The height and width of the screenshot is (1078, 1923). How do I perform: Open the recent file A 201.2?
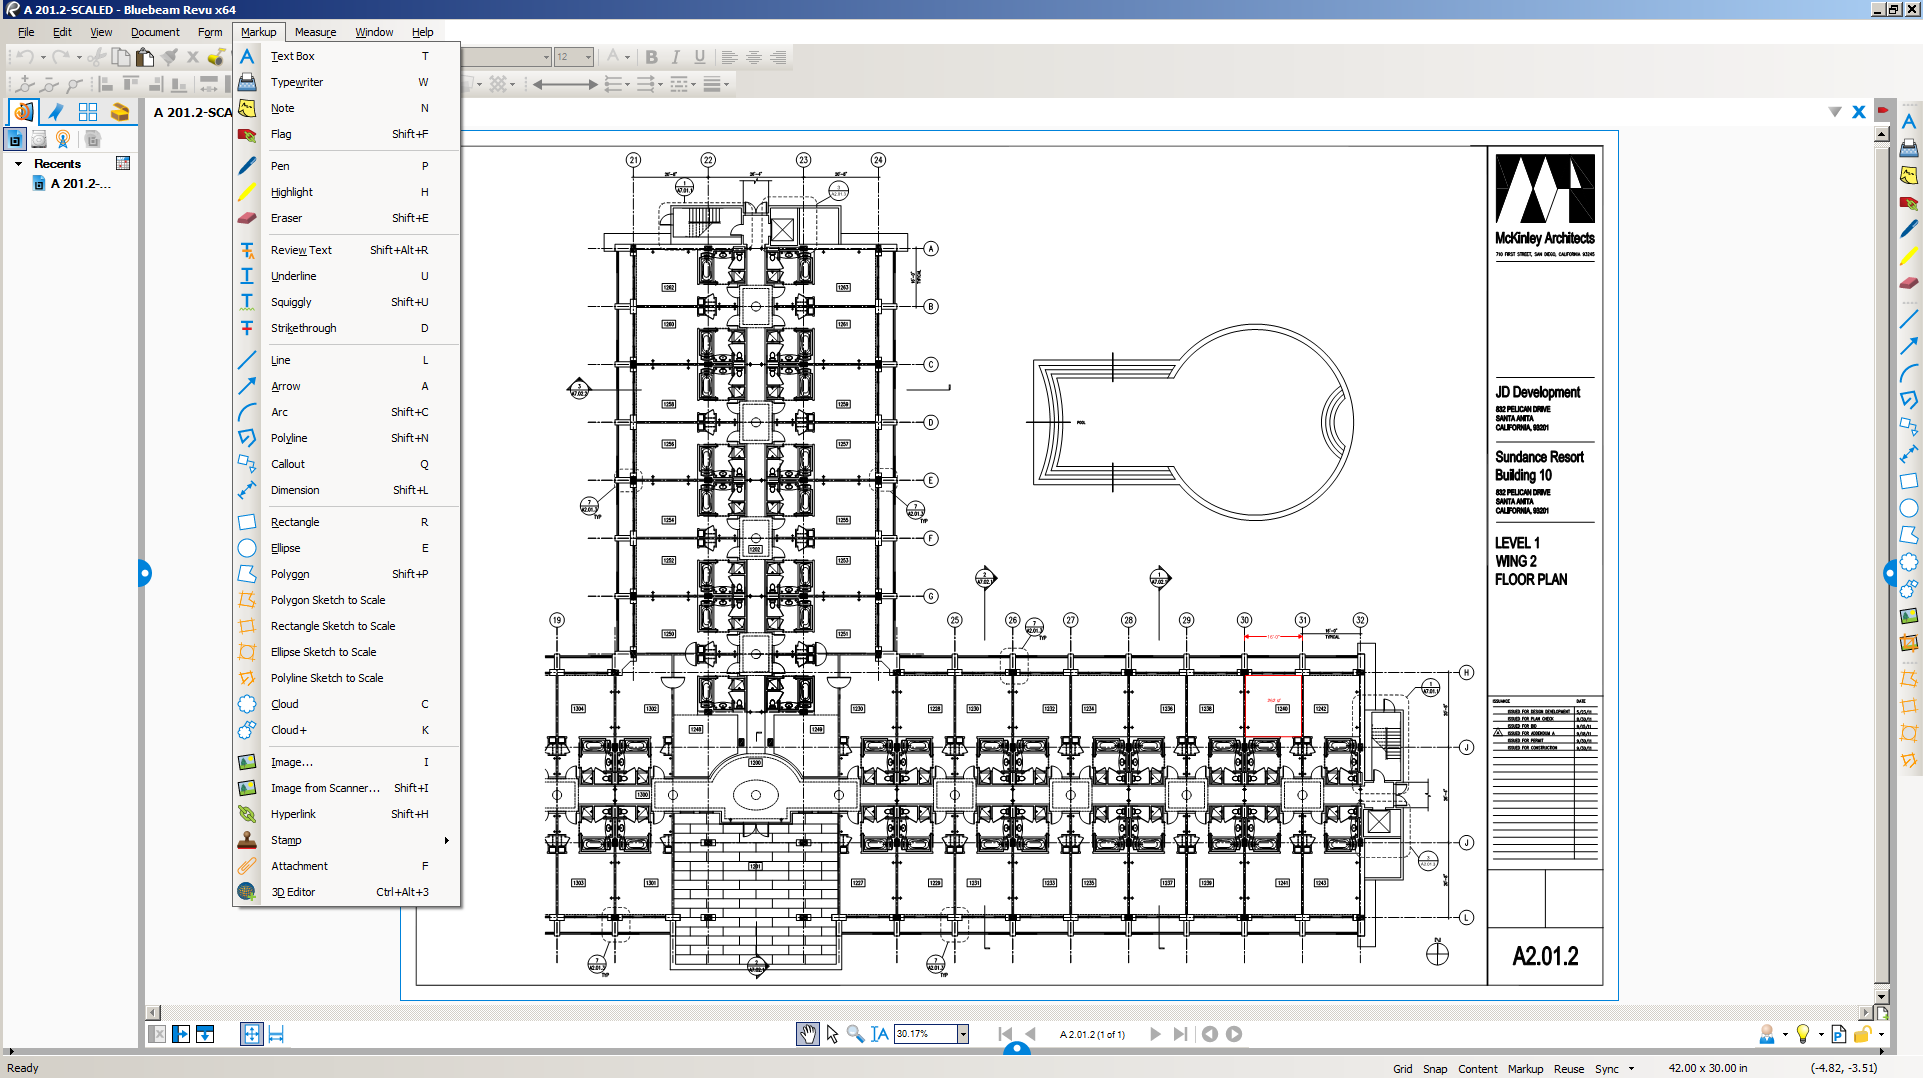coord(80,184)
